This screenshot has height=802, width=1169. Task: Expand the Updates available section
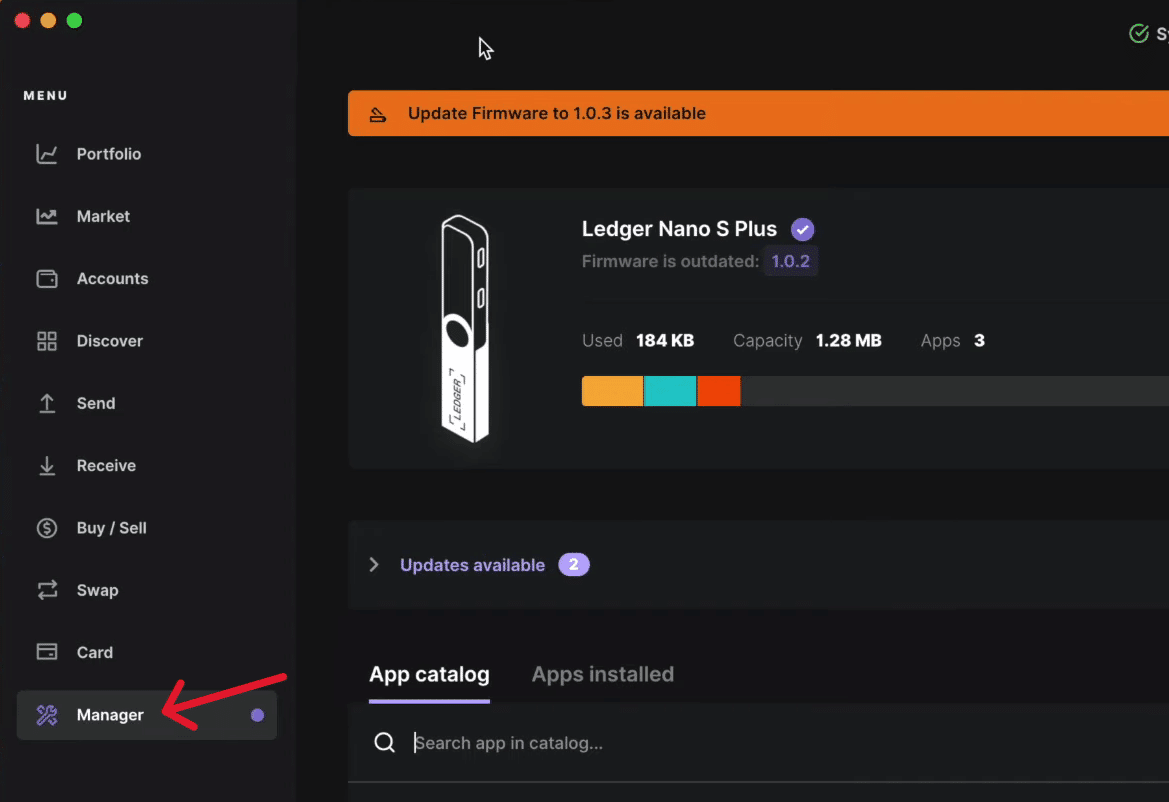[x=472, y=564]
